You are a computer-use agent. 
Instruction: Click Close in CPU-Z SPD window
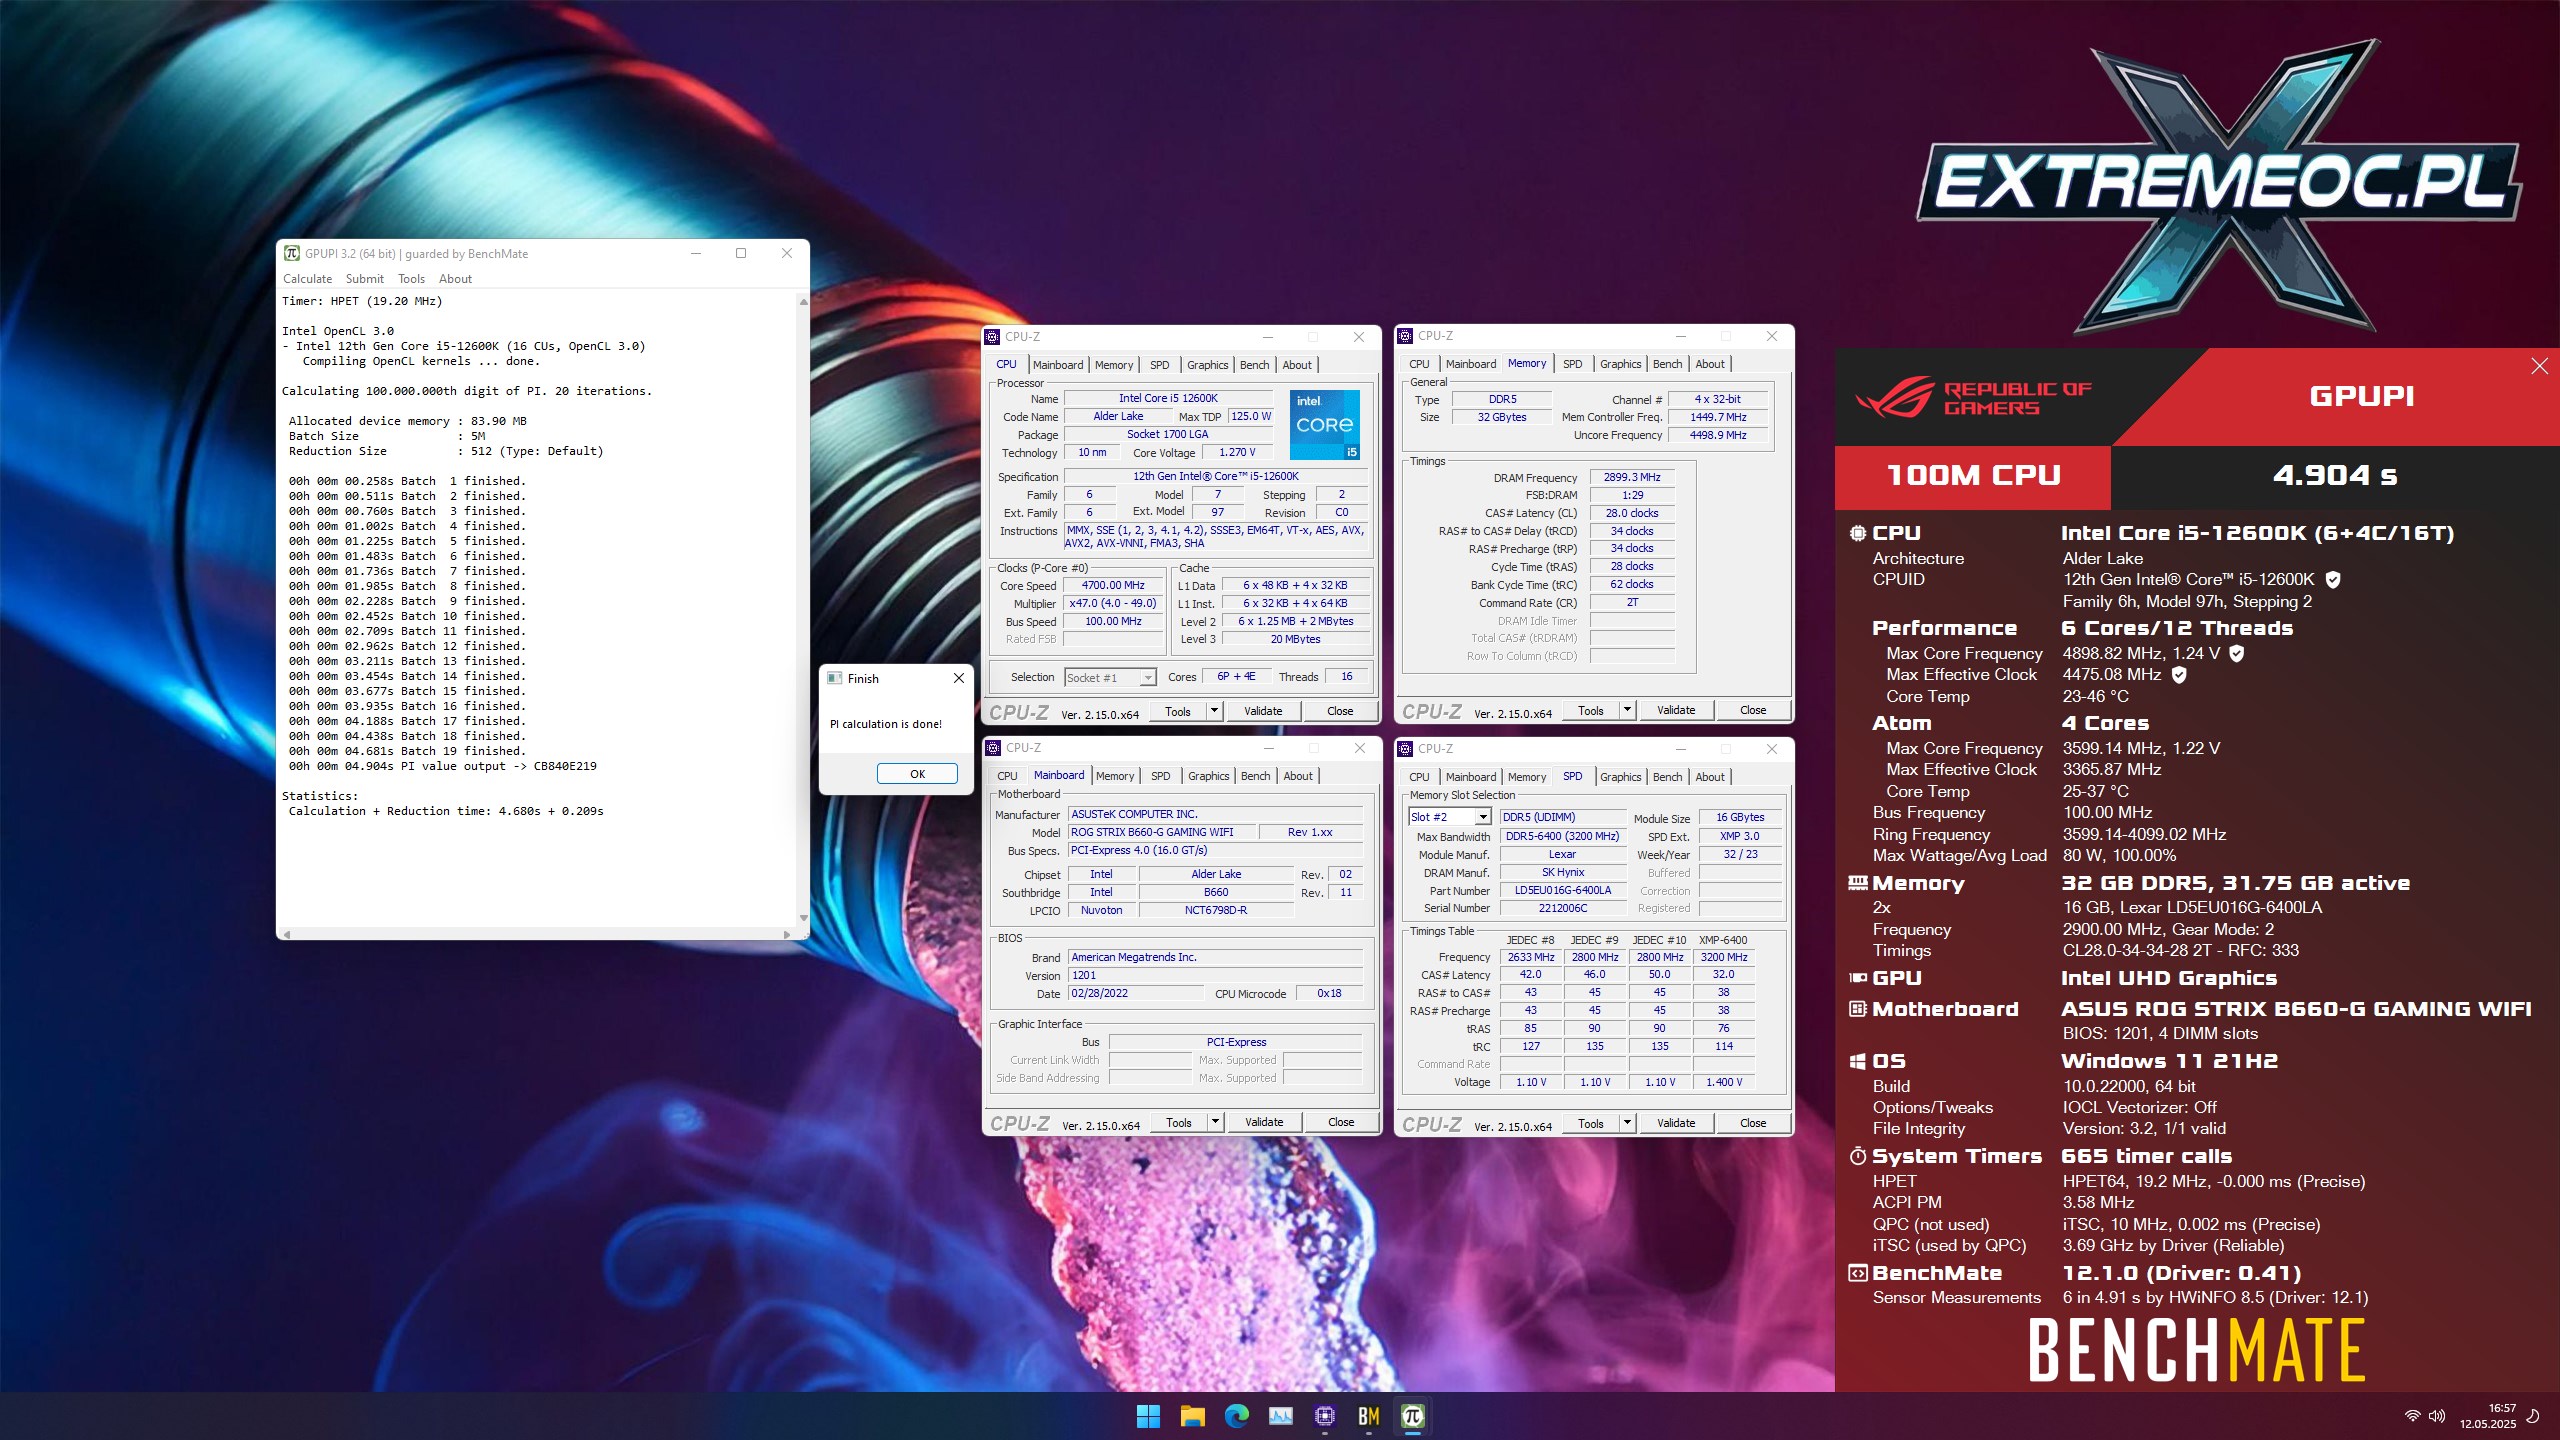1753,1123
